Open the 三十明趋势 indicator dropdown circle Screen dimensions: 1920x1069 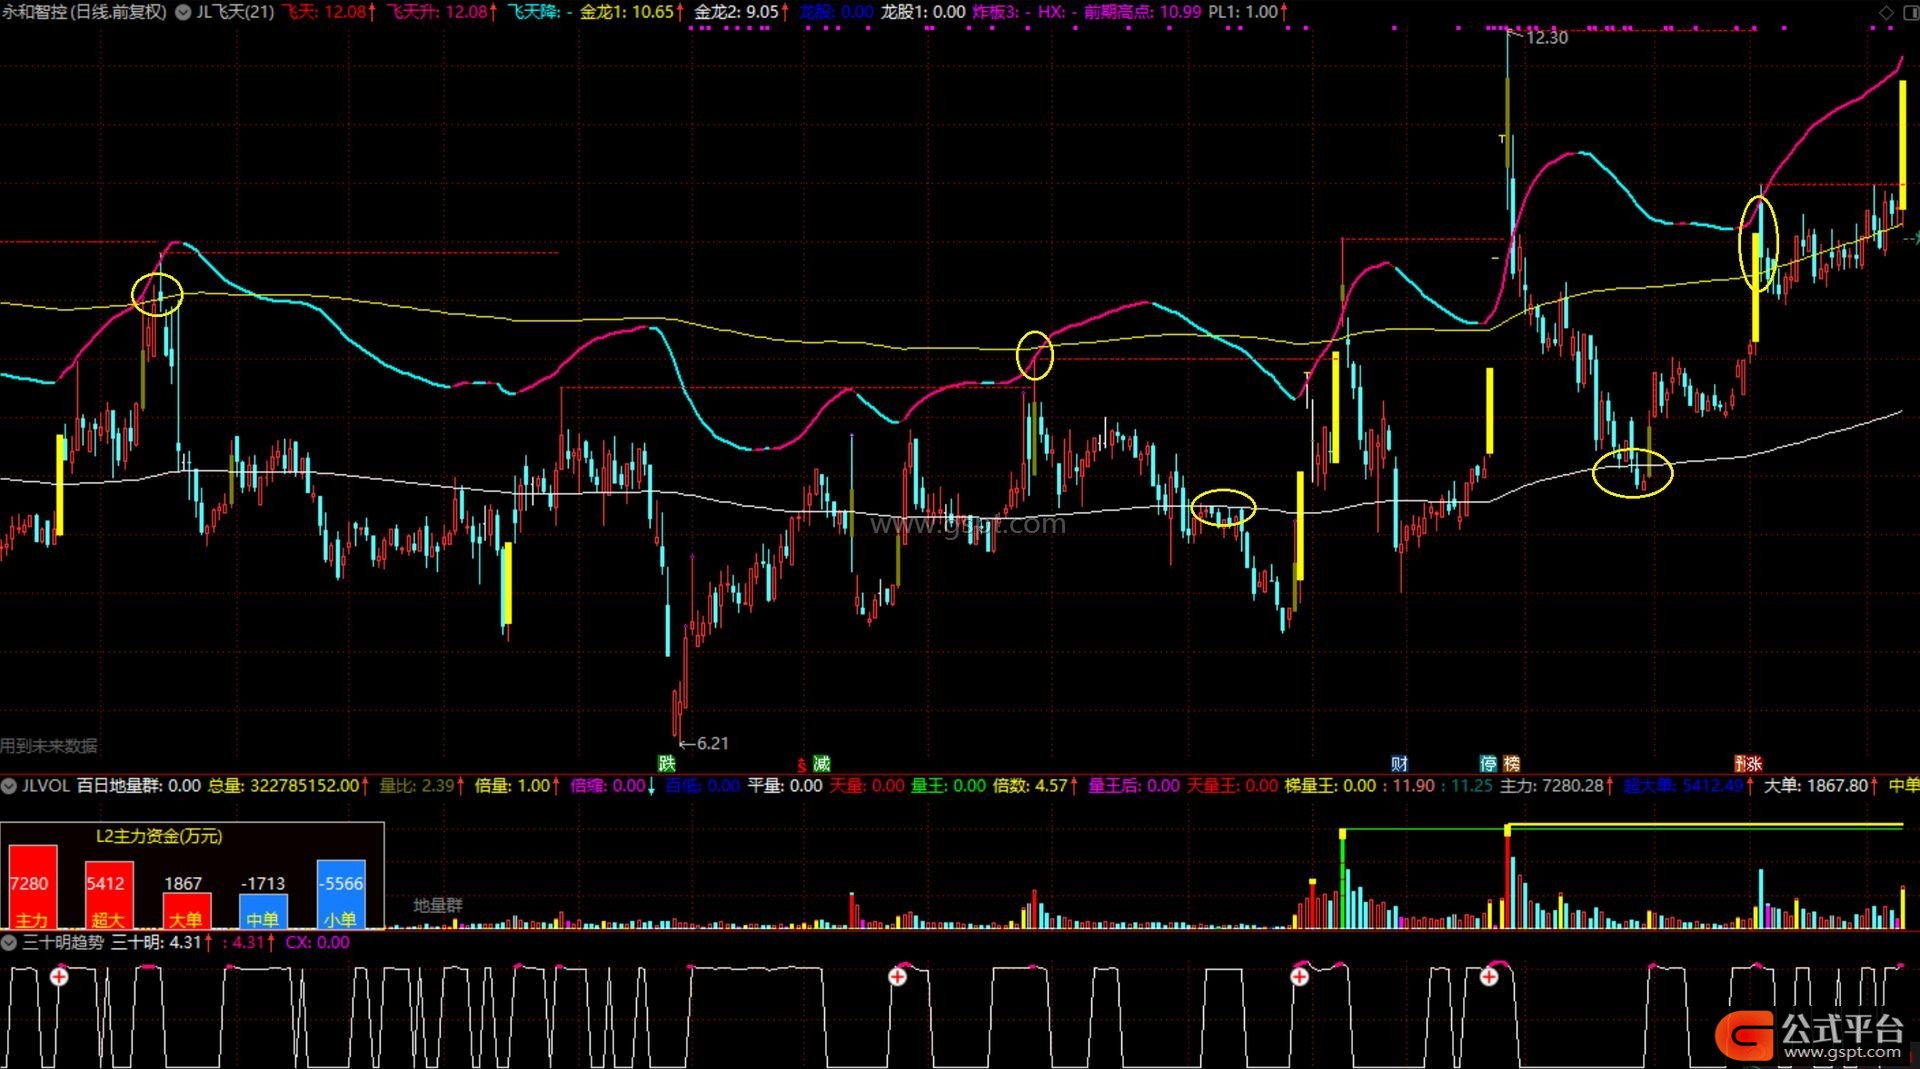point(8,942)
